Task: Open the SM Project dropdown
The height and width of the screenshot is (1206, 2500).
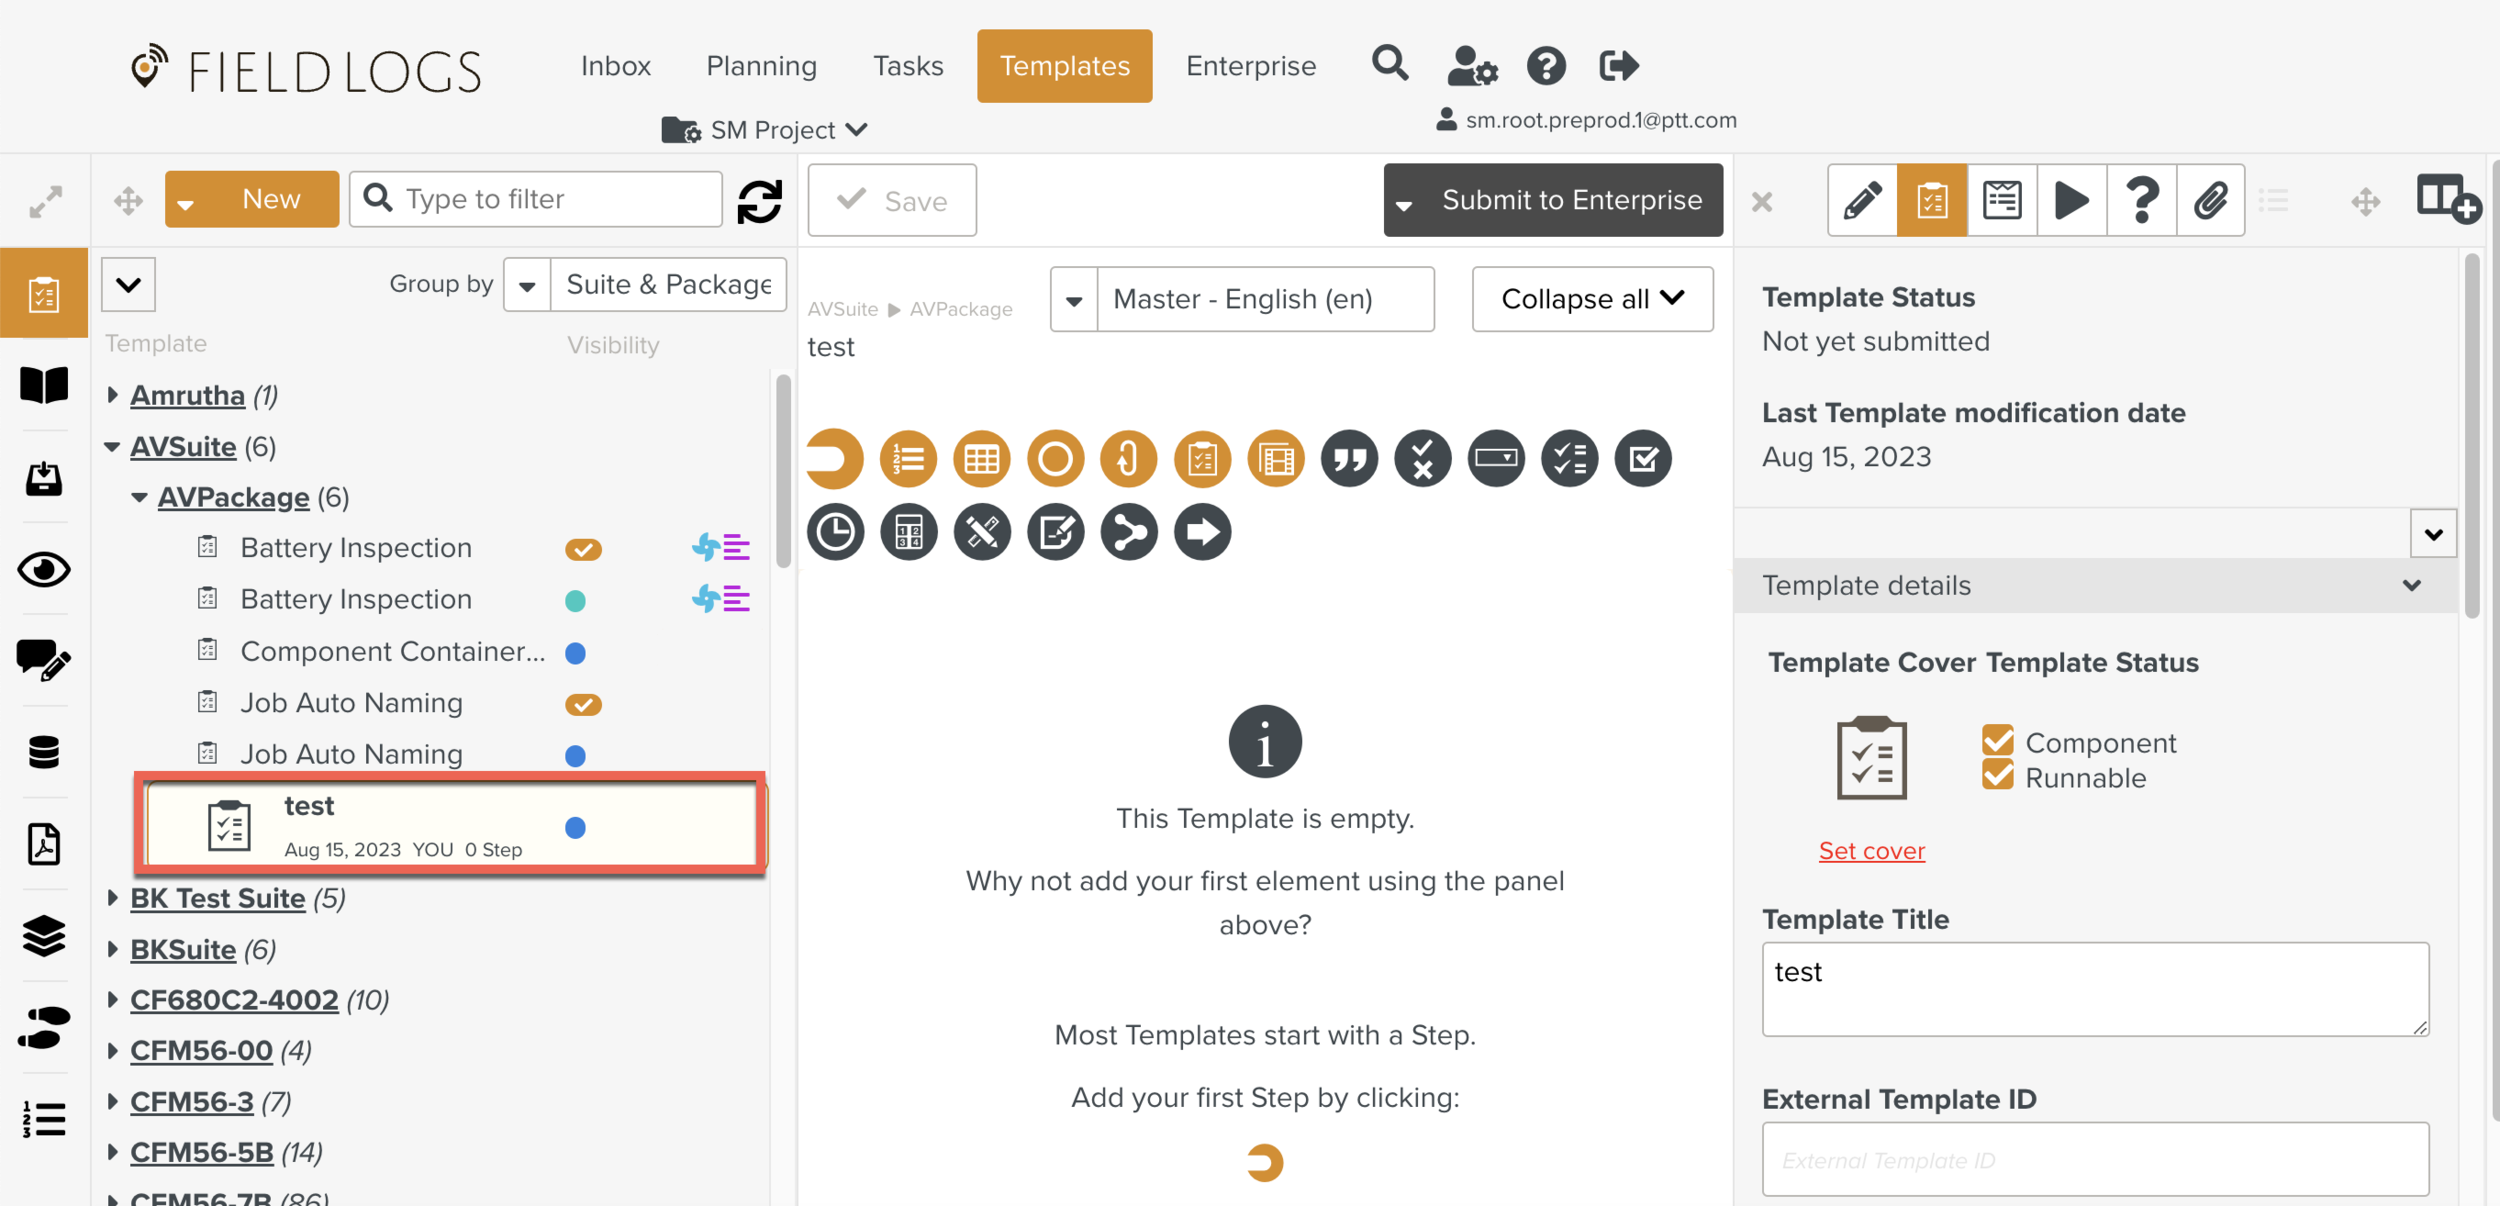Action: coord(765,130)
